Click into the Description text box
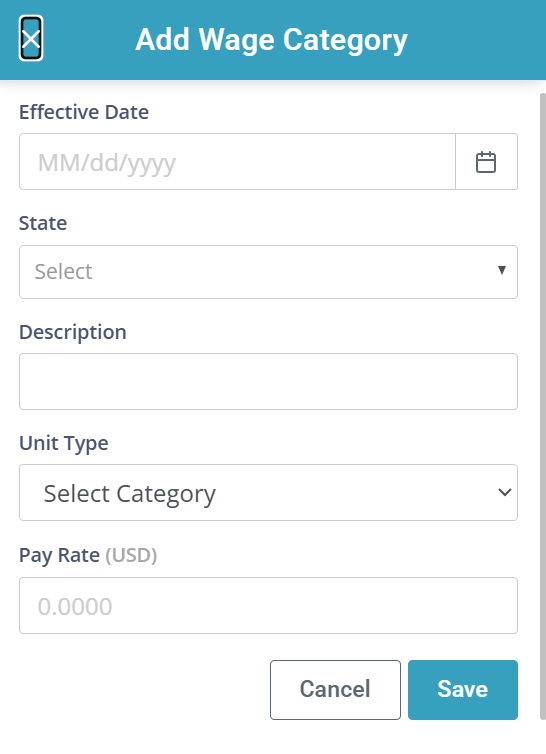This screenshot has height=754, width=546. pyautogui.click(x=268, y=381)
